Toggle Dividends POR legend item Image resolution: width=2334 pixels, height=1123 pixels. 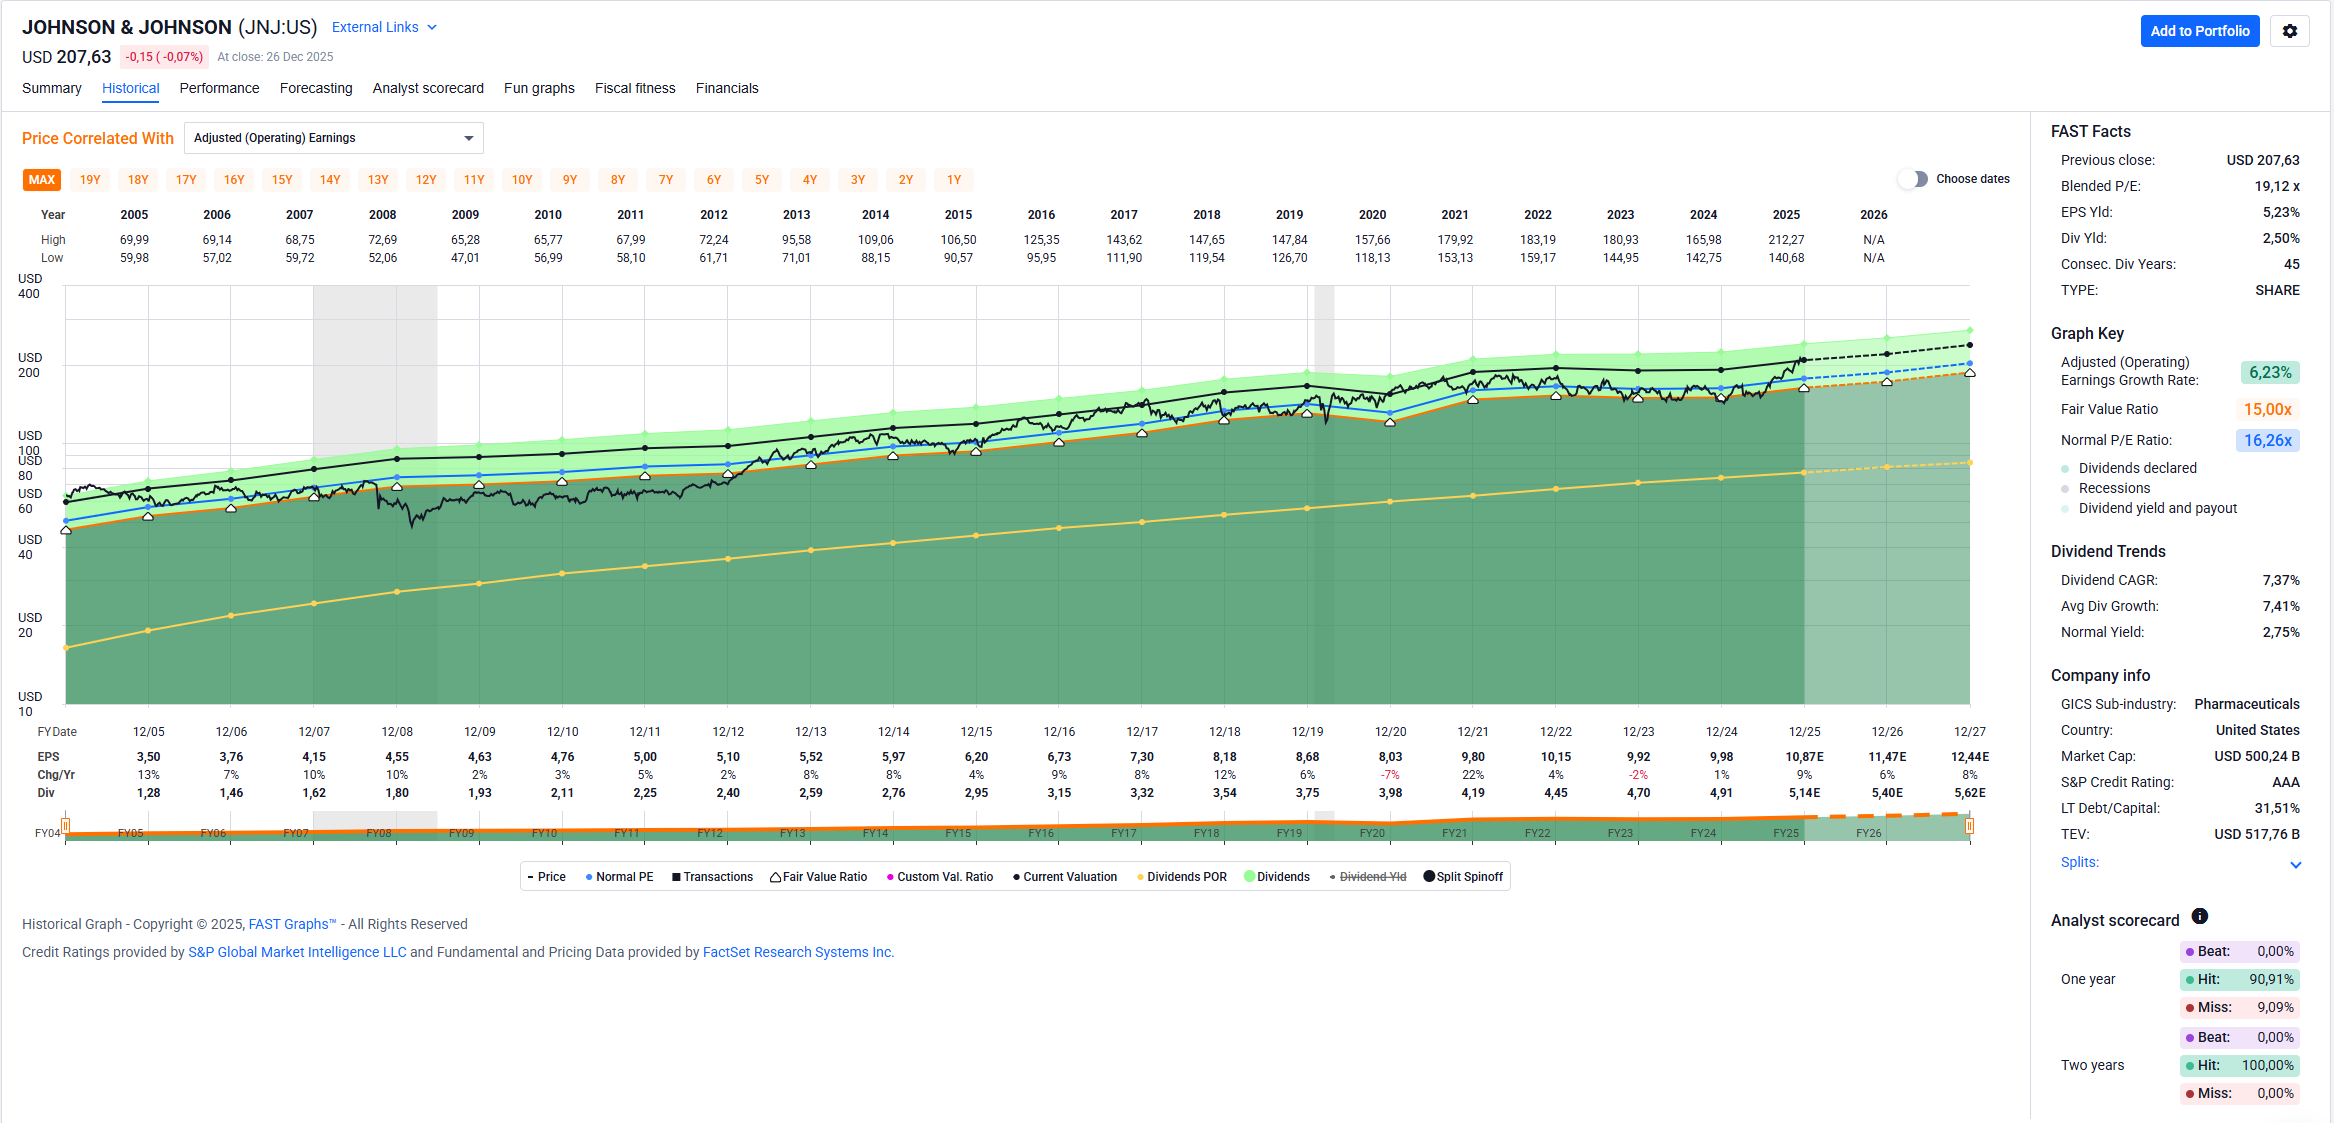pyautogui.click(x=1181, y=877)
